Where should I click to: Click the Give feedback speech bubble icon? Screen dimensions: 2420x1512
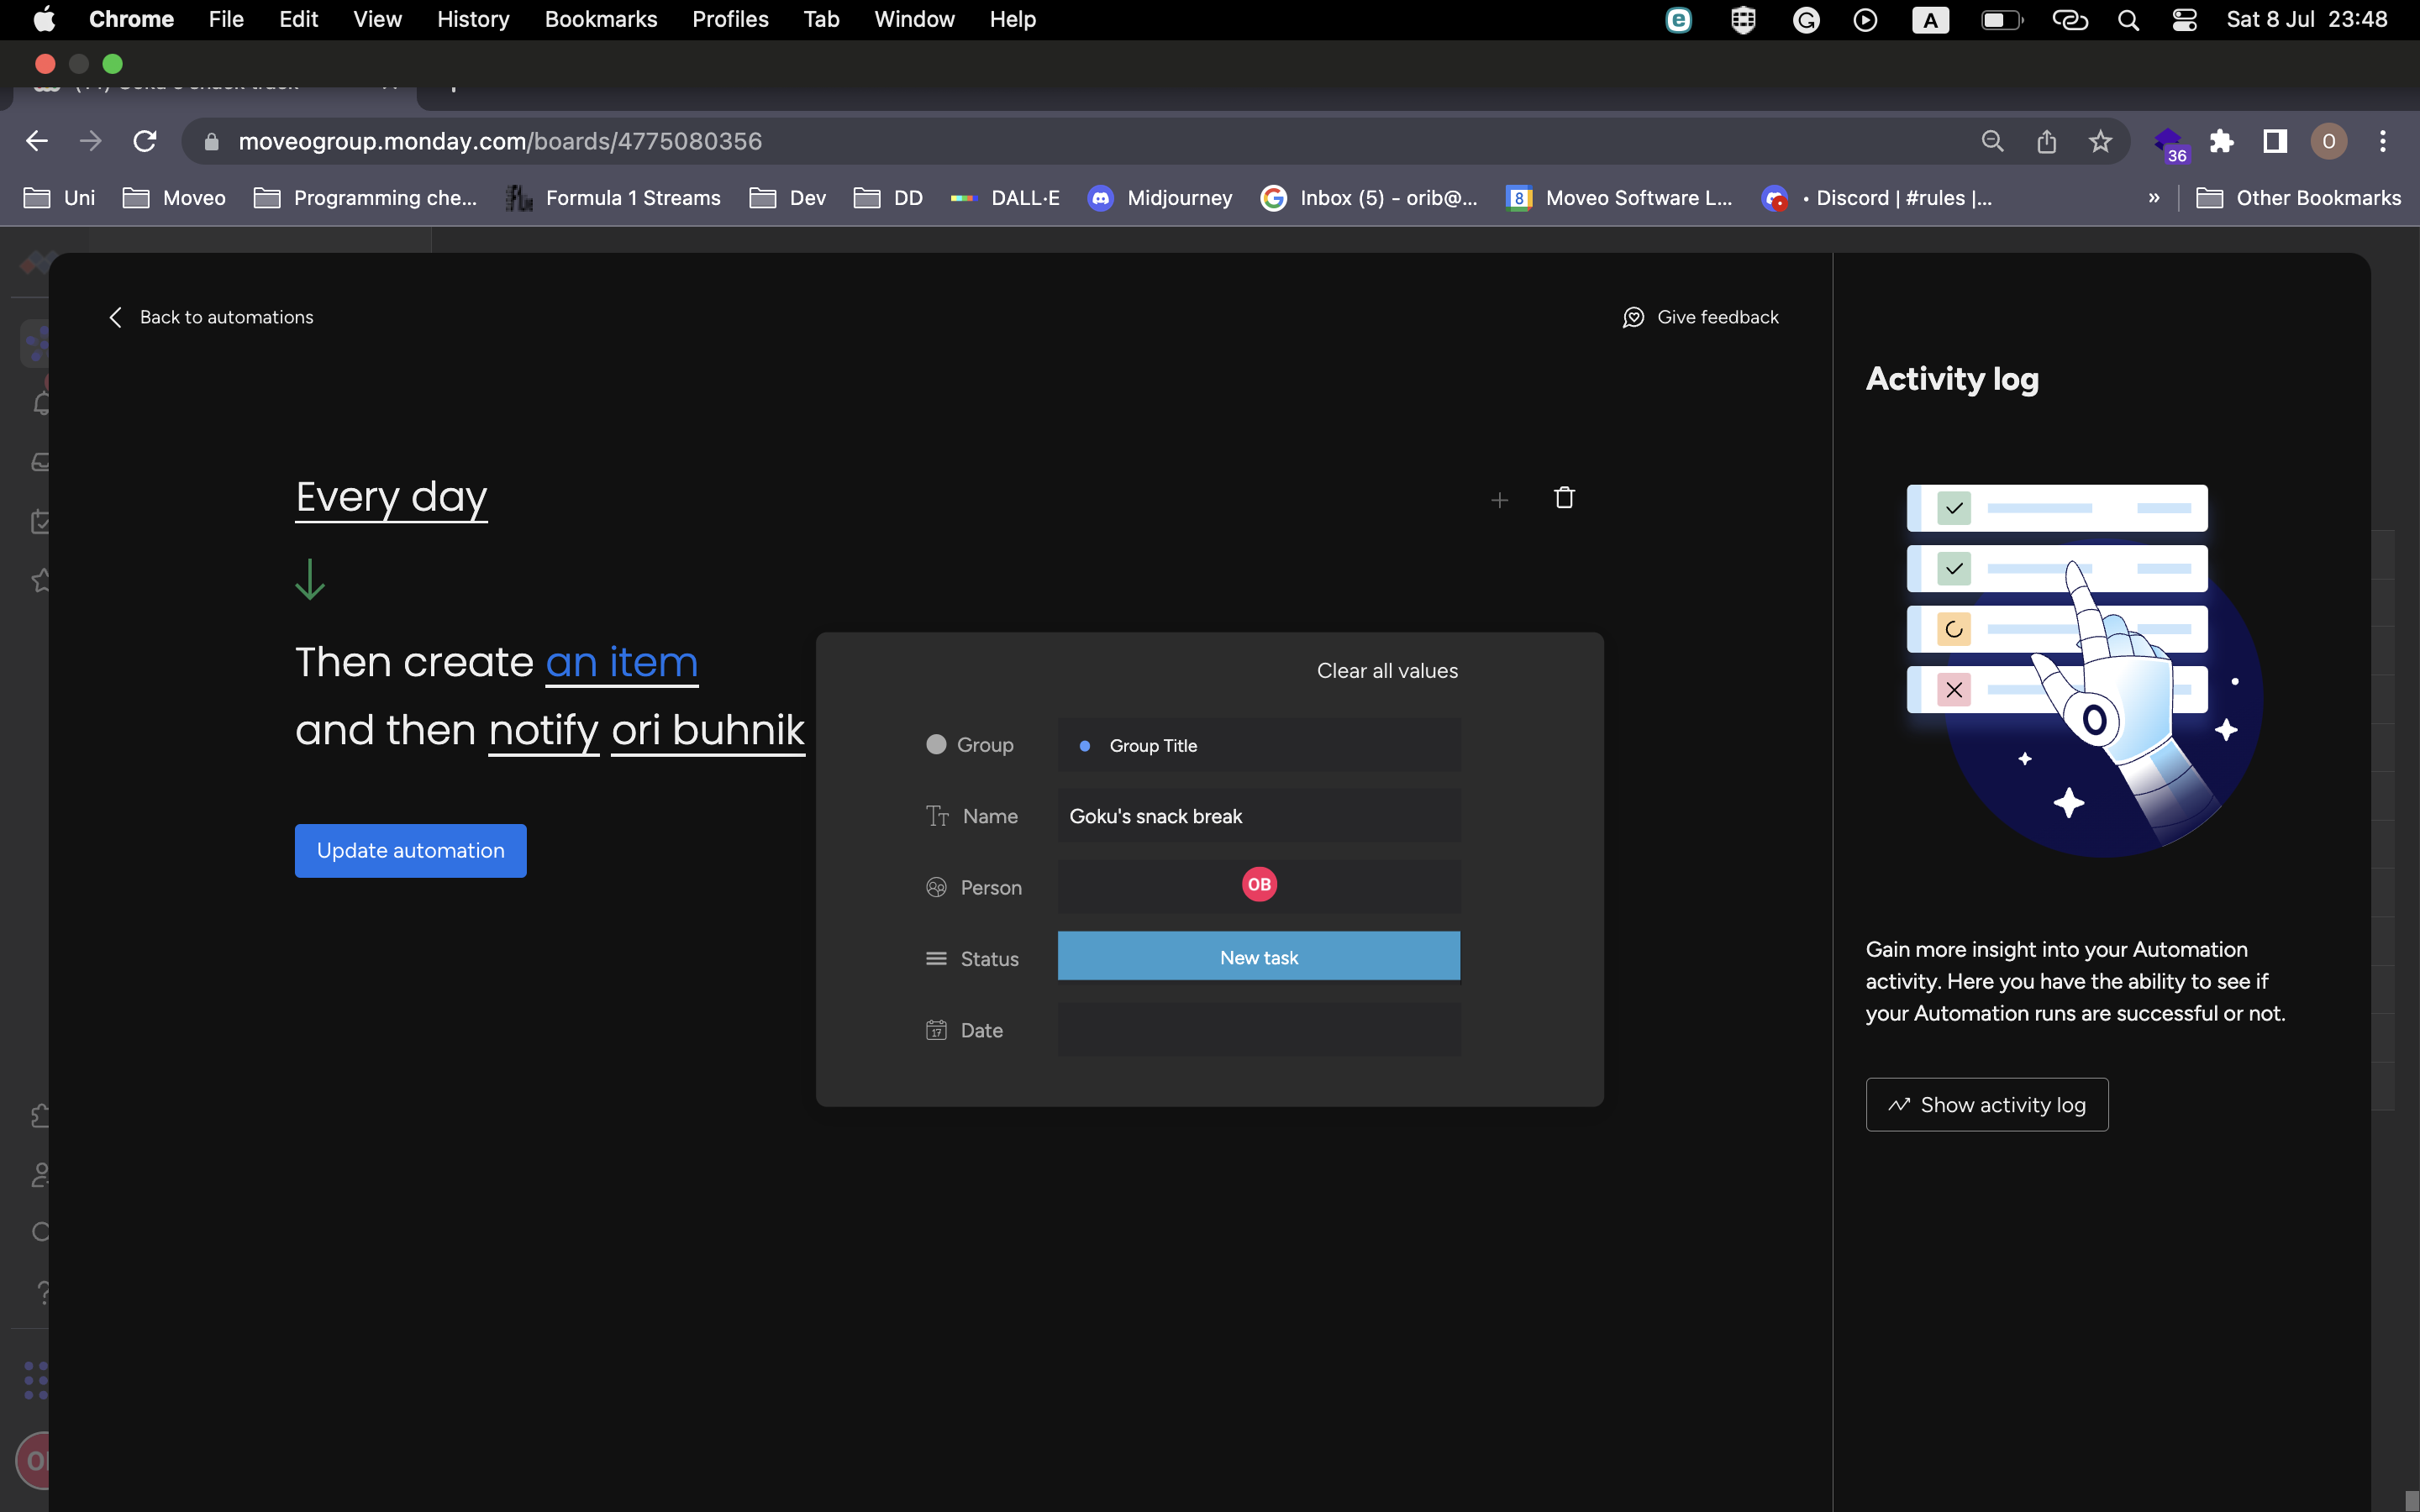point(1633,317)
